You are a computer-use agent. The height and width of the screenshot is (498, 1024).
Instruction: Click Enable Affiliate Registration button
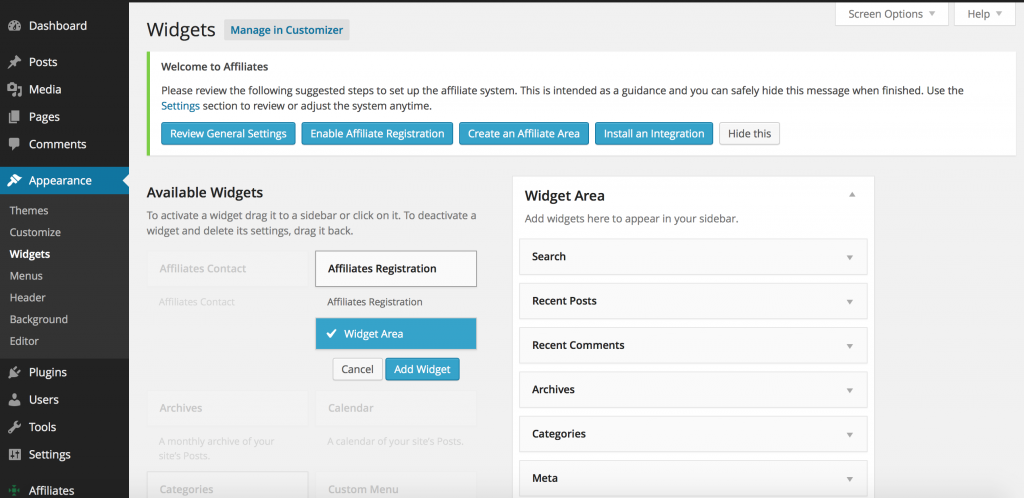[377, 134]
